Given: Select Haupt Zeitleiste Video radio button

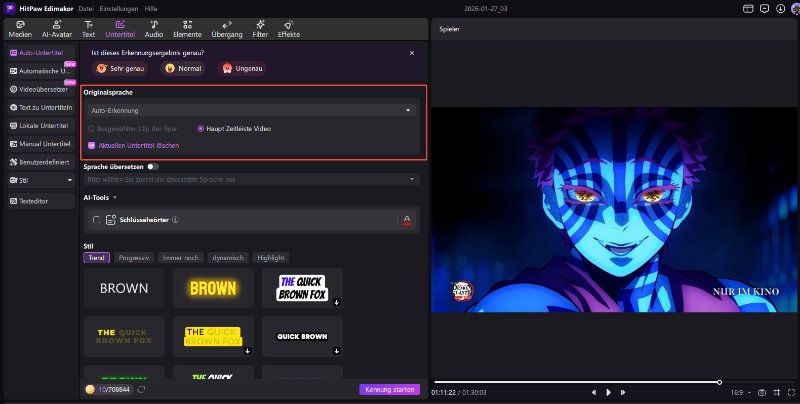Looking at the screenshot, I should point(200,128).
